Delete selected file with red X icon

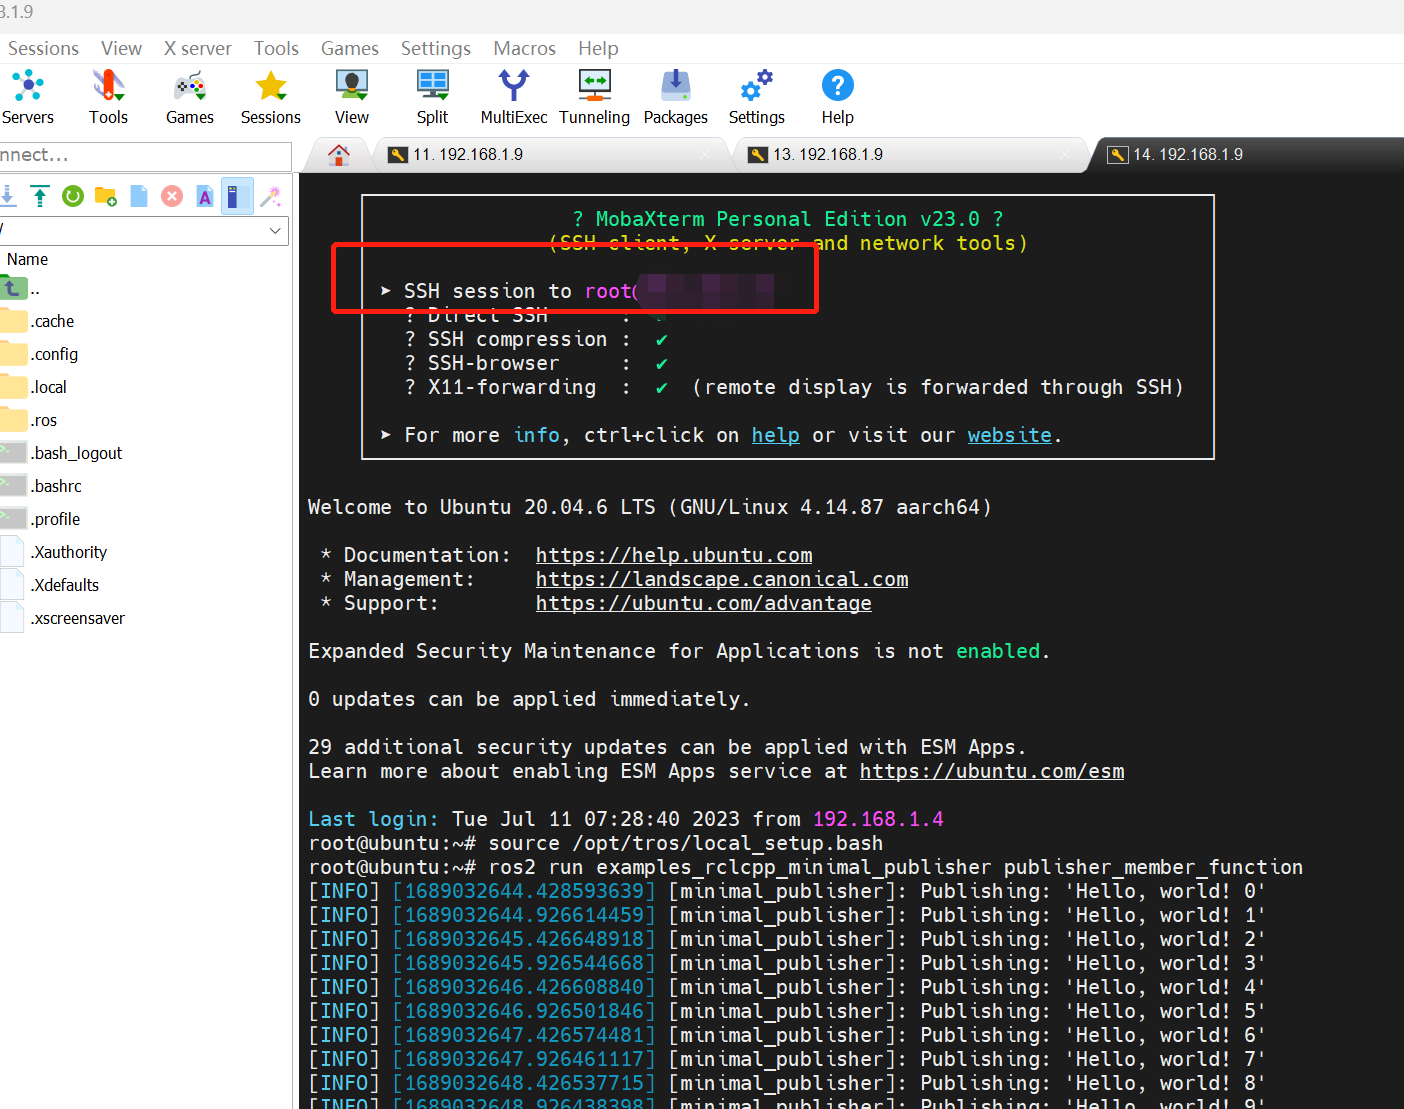click(x=172, y=196)
